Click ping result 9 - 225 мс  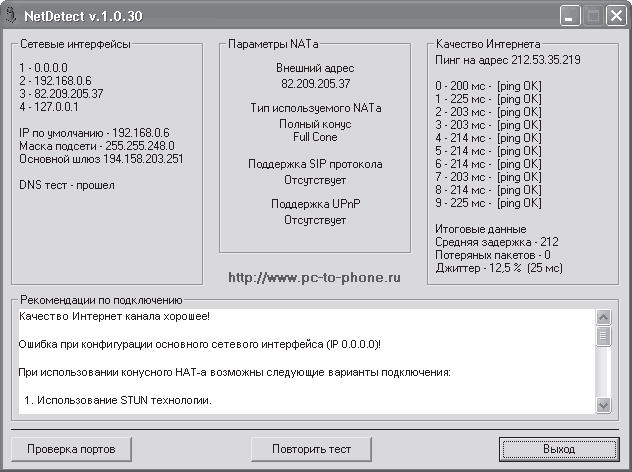[x=489, y=203]
